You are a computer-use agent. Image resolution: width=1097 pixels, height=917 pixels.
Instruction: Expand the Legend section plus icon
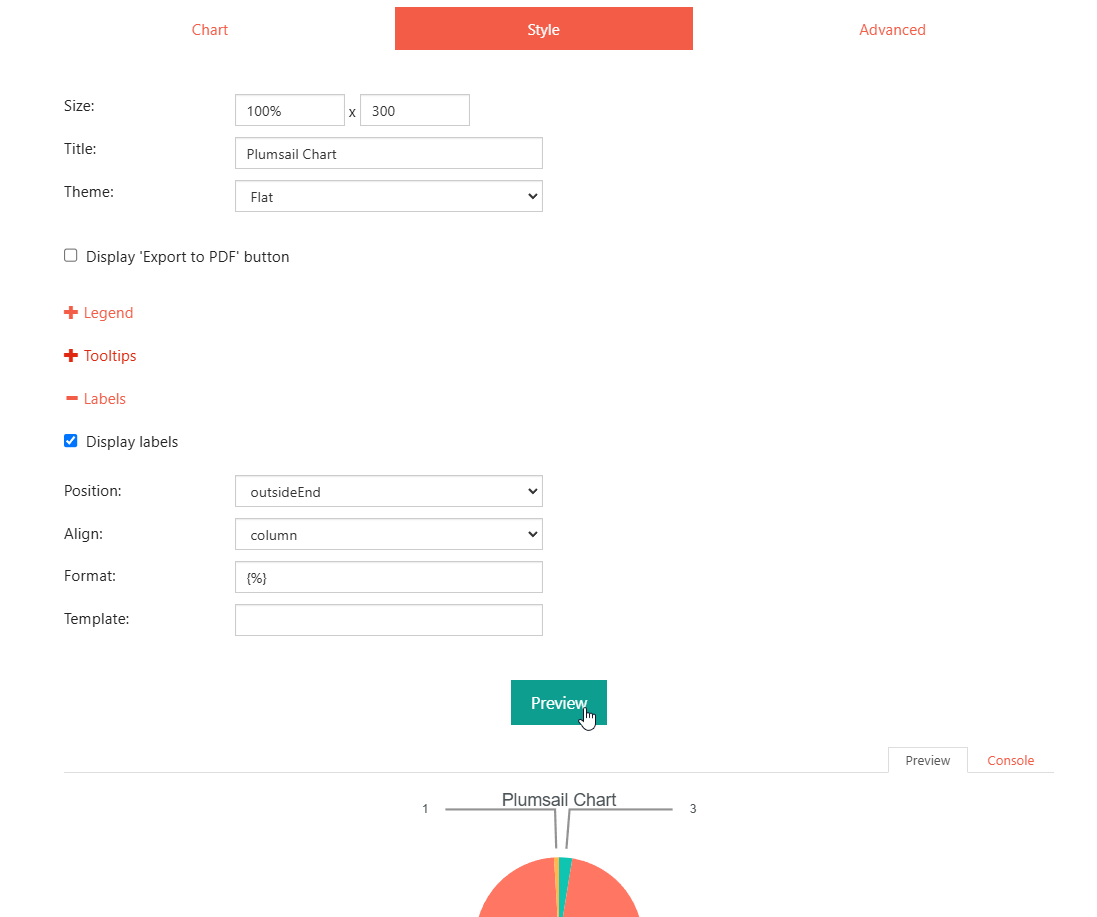click(71, 313)
